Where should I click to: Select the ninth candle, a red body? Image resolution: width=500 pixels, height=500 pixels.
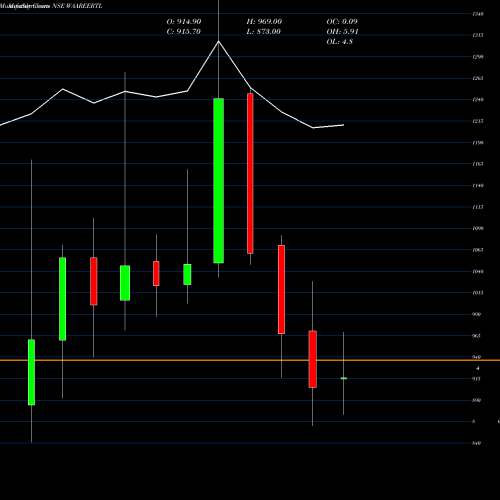[281, 289]
